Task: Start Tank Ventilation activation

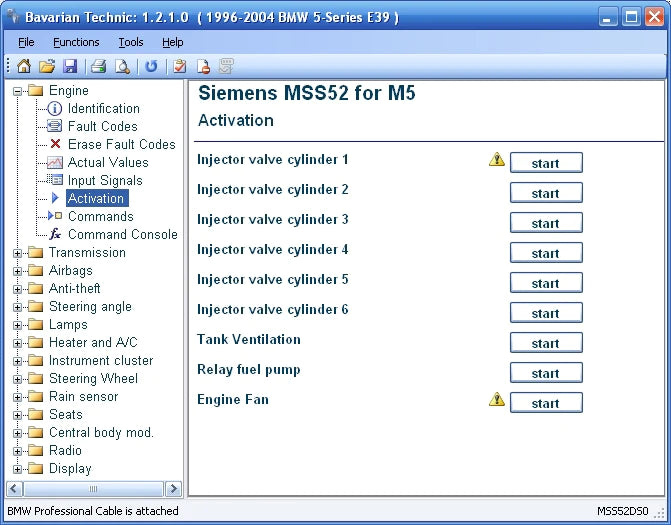Action: [x=545, y=343]
